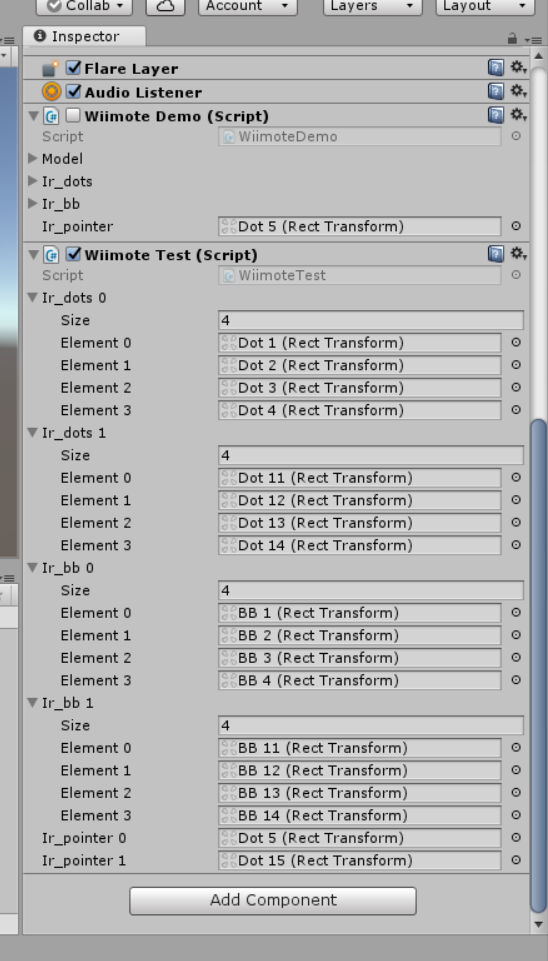
Task: Collapse the Ir_dots 1 array
Action: (x=33, y=433)
